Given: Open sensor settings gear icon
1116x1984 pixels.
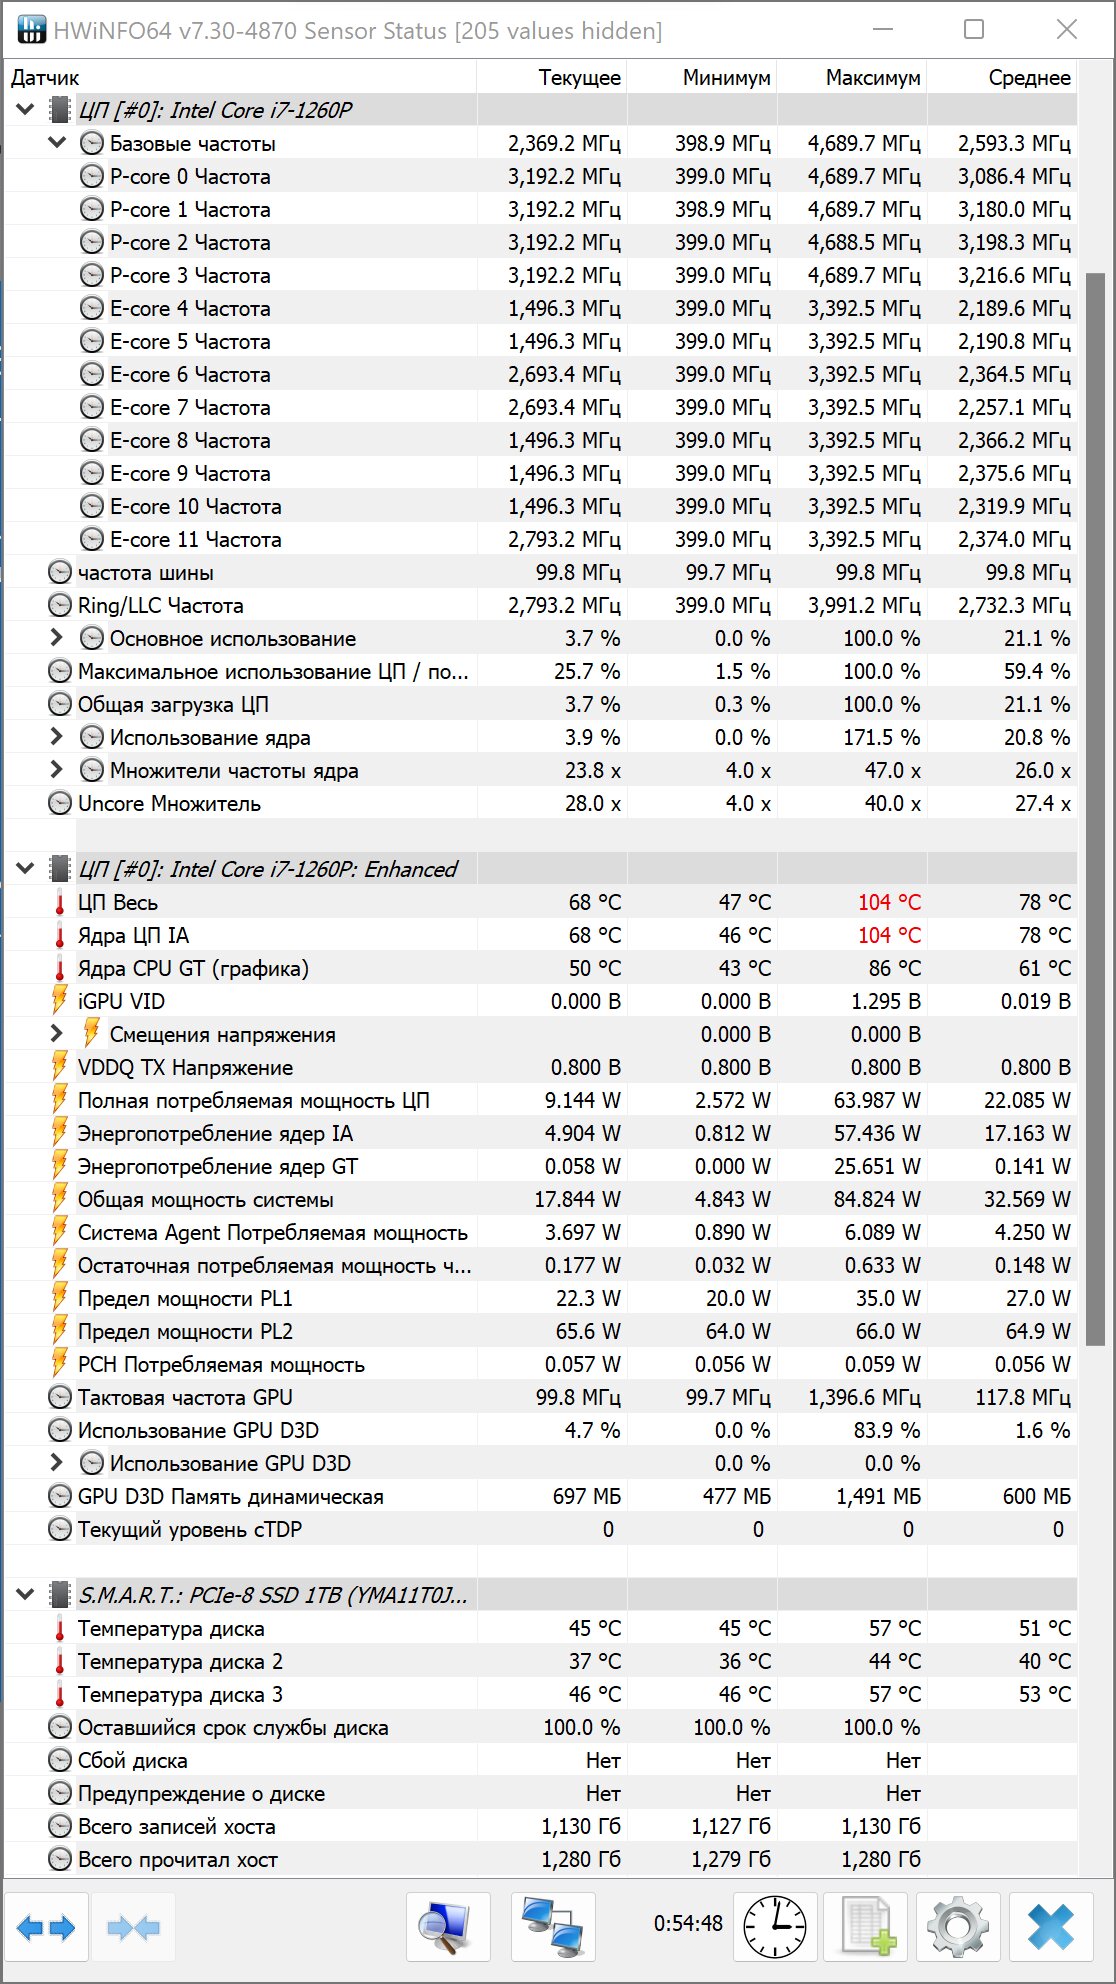Looking at the screenshot, I should coord(958,1926).
